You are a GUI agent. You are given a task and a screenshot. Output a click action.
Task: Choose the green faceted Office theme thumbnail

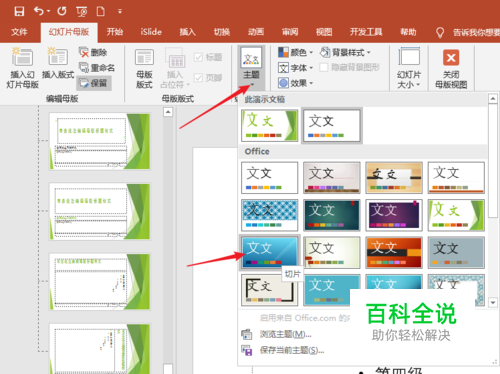click(x=456, y=215)
